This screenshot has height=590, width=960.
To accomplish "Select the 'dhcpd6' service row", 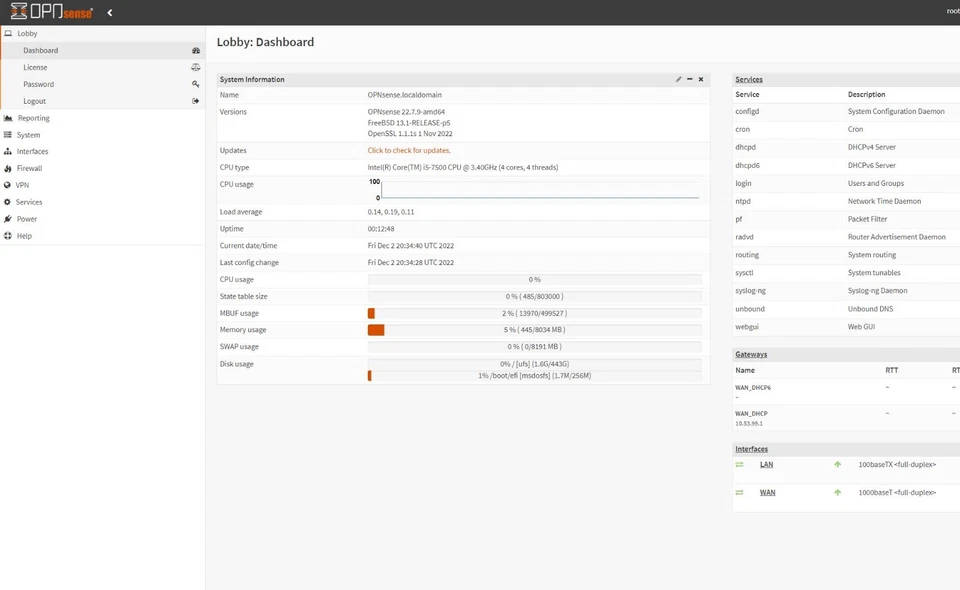I will click(x=846, y=165).
